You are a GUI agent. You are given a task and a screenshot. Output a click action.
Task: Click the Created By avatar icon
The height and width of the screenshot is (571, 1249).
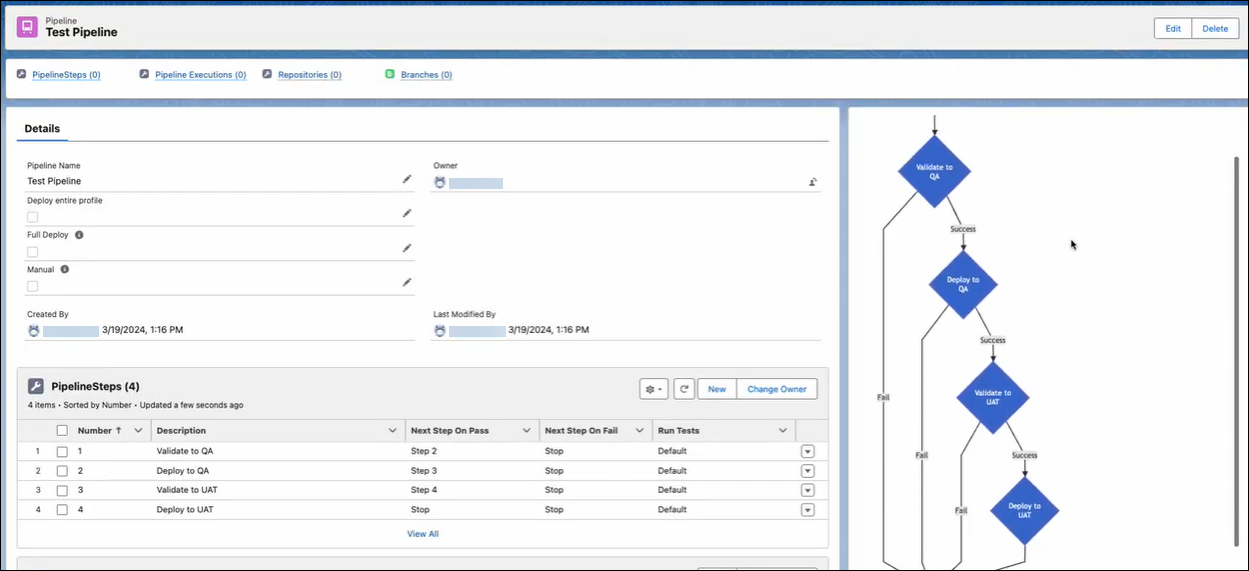tap(34, 330)
